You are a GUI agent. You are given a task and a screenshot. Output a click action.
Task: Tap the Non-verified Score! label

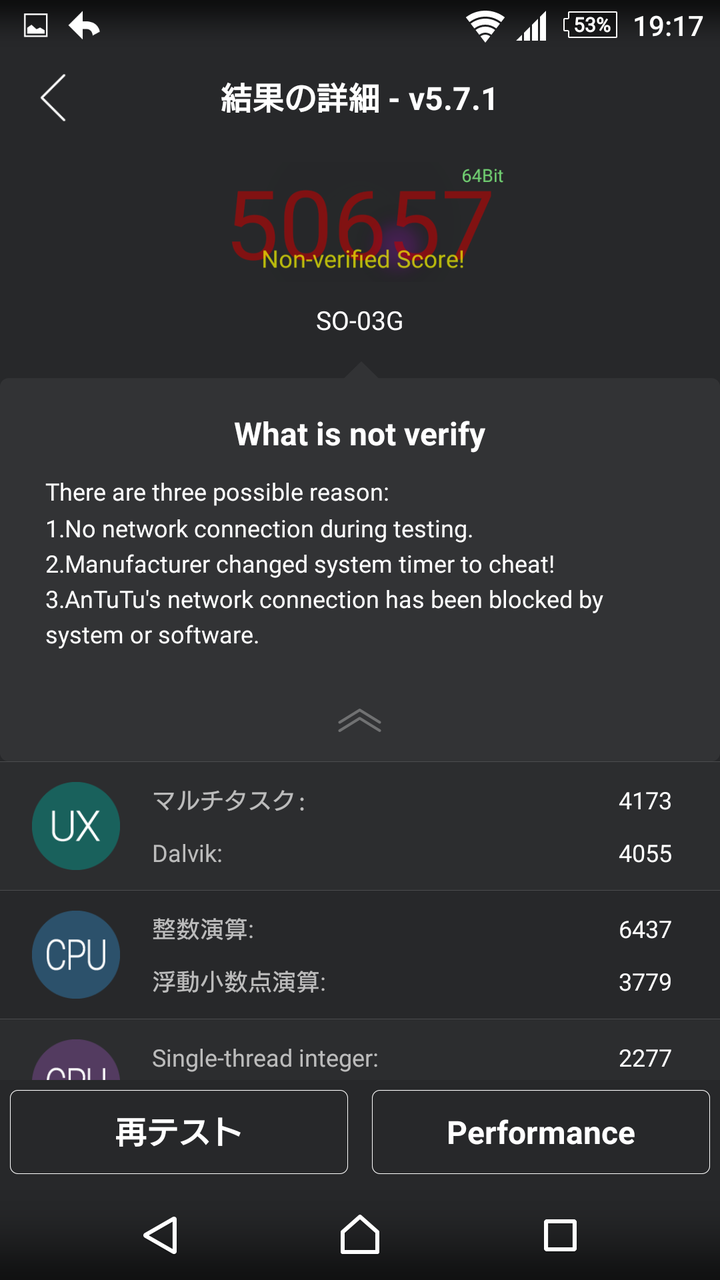tap(363, 260)
